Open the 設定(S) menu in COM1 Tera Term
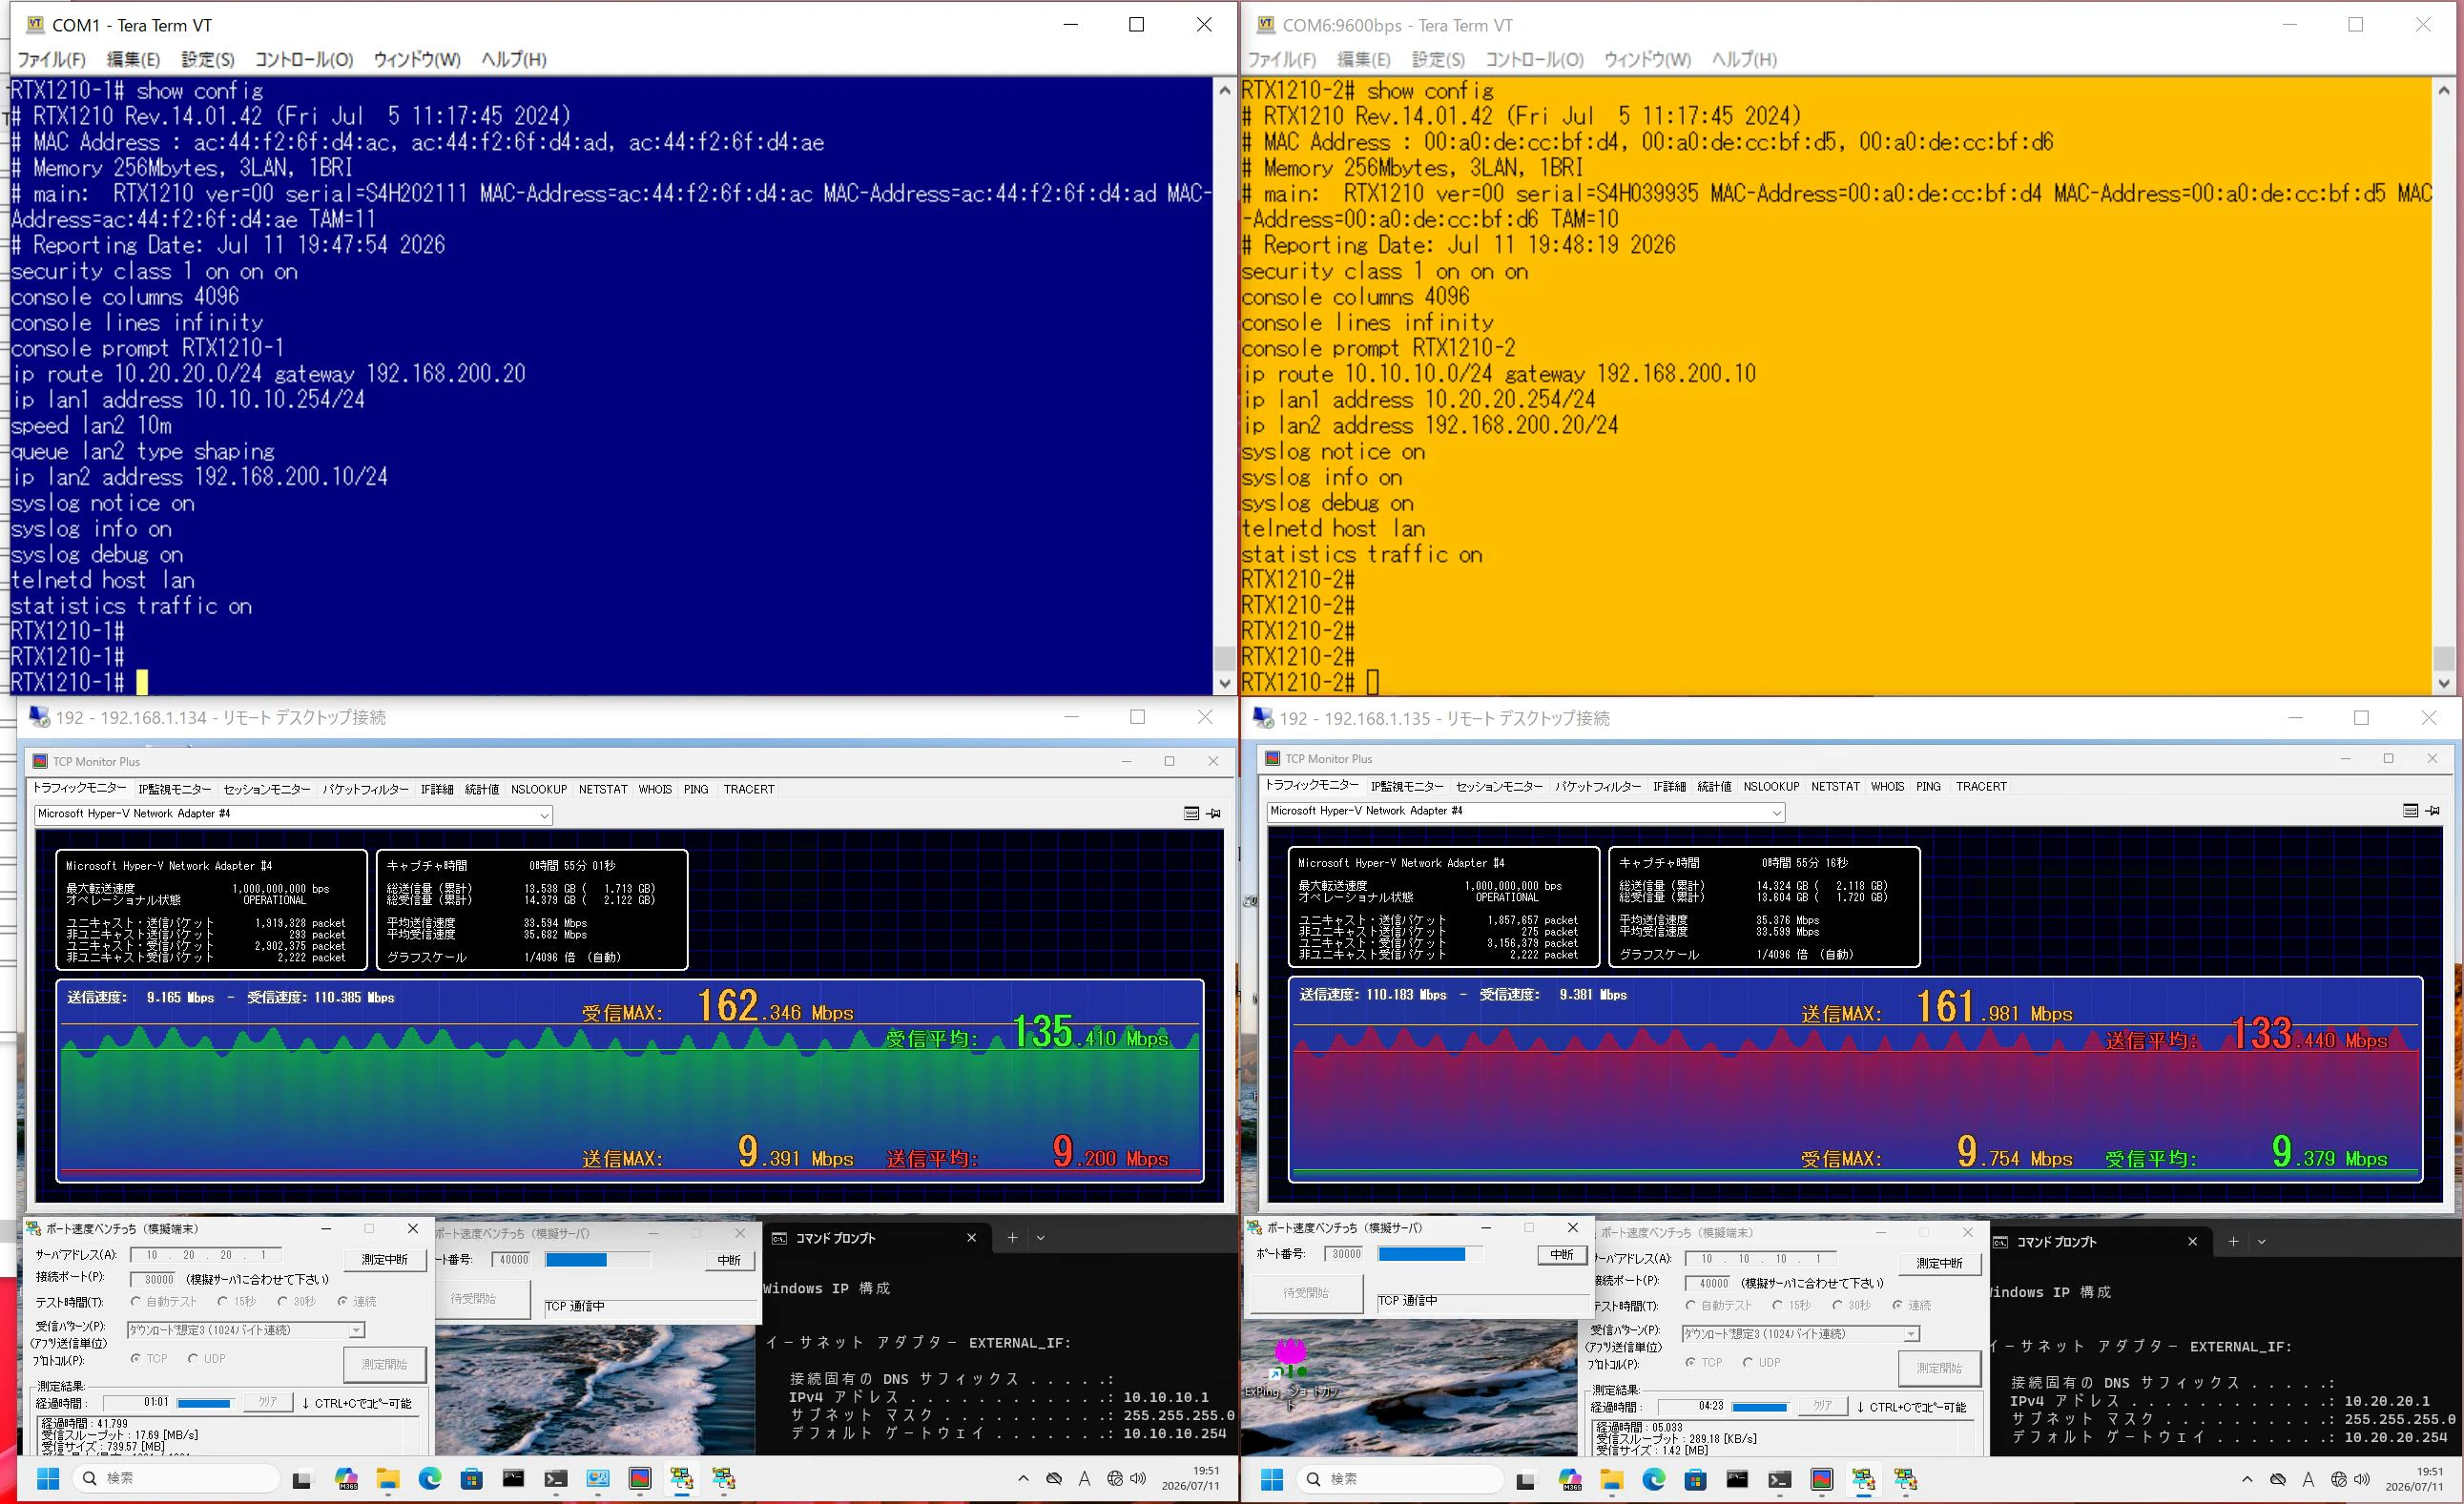This screenshot has width=2464, height=1504. coord(208,59)
